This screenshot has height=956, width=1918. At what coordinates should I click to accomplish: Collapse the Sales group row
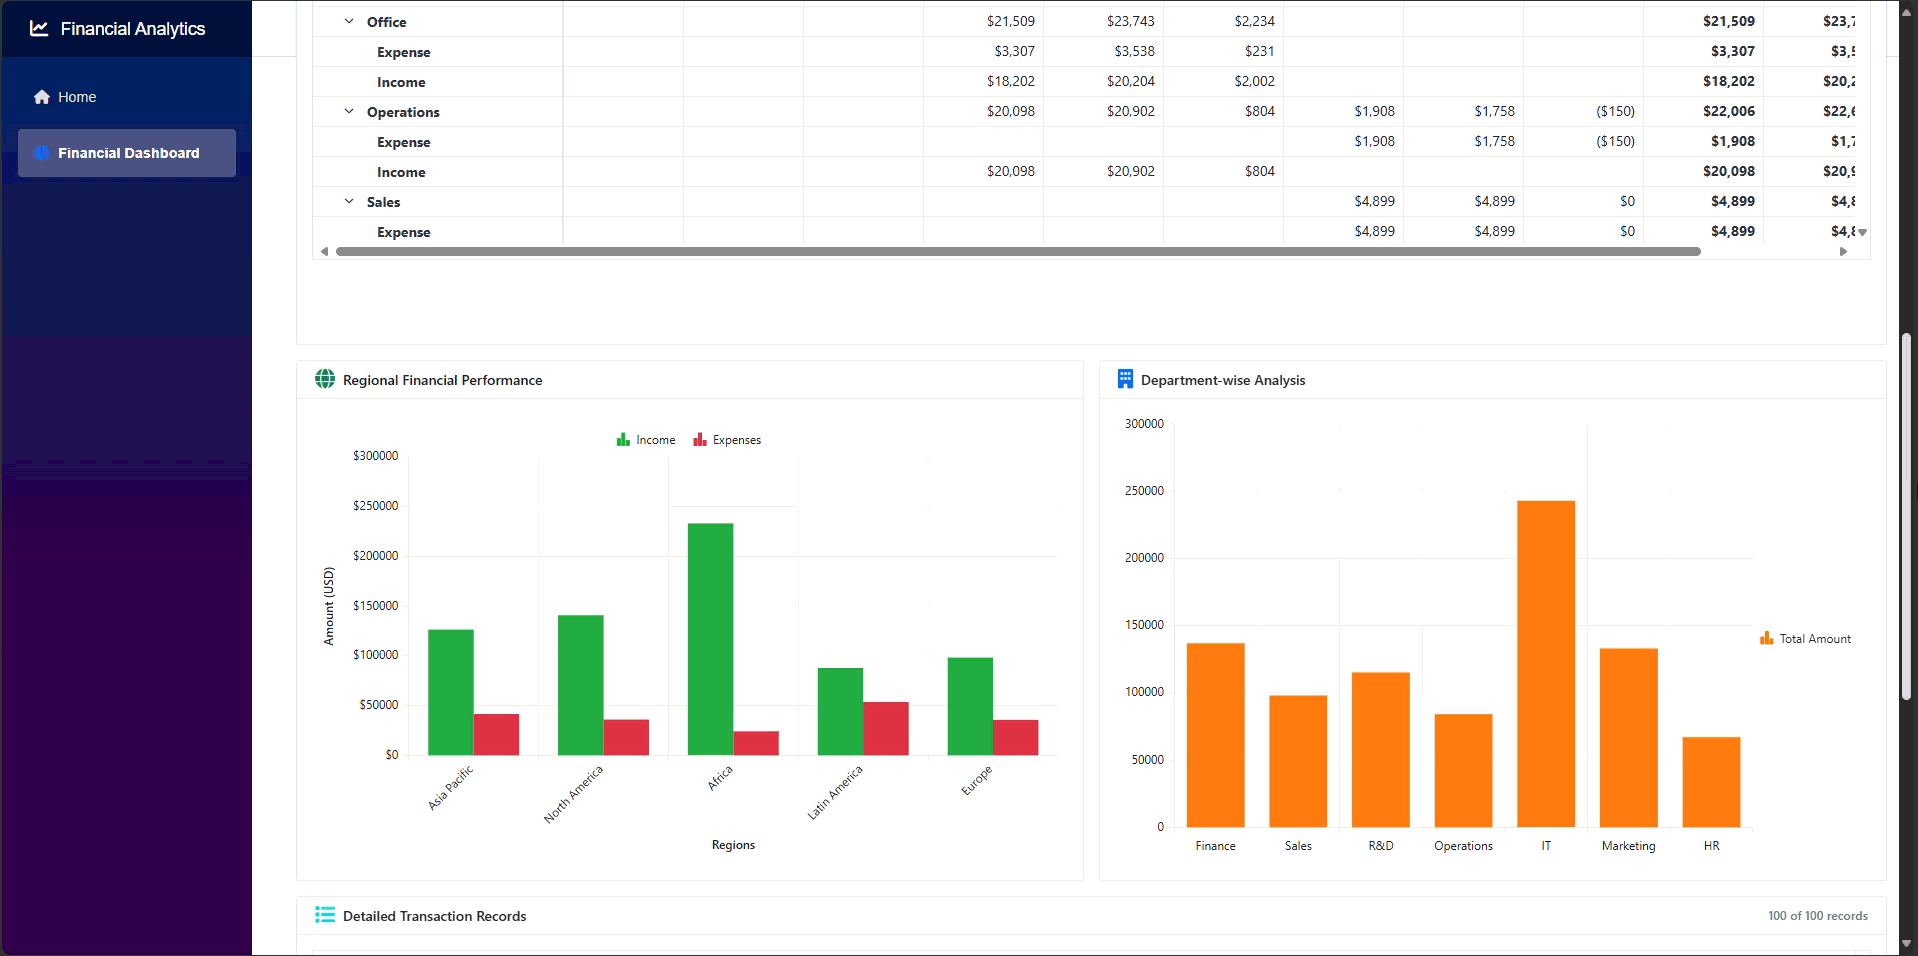[348, 201]
